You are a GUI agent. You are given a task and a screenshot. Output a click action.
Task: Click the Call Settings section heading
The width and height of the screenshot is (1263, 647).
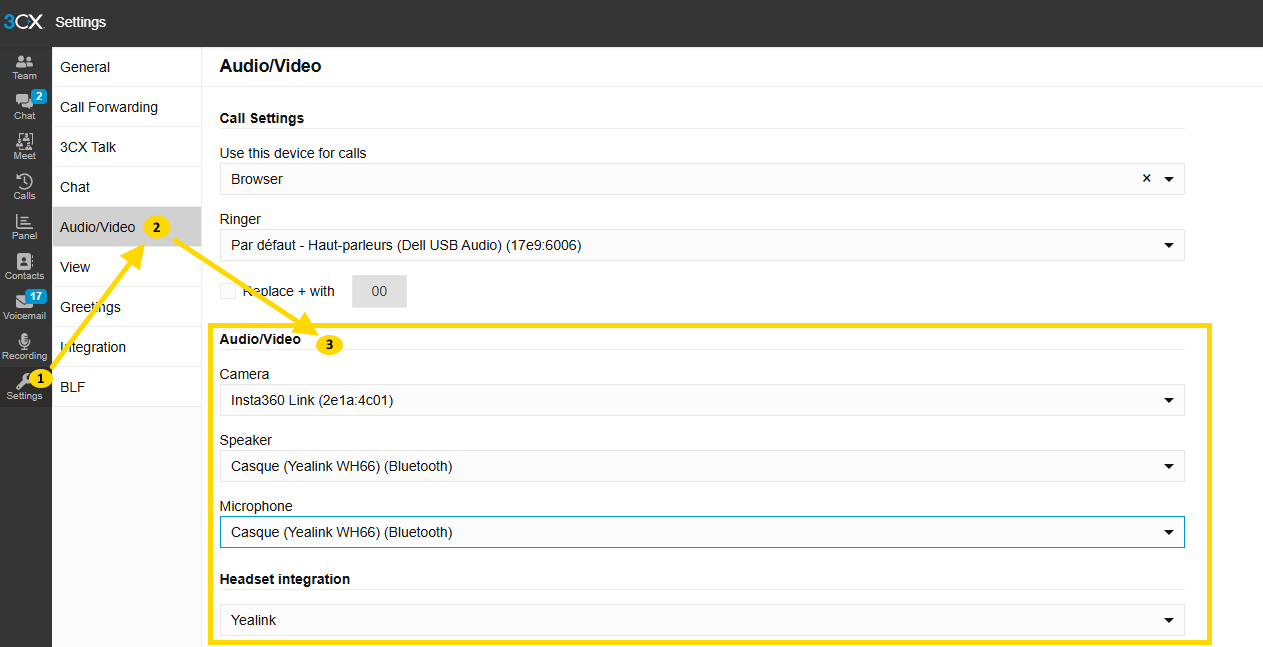tap(262, 118)
